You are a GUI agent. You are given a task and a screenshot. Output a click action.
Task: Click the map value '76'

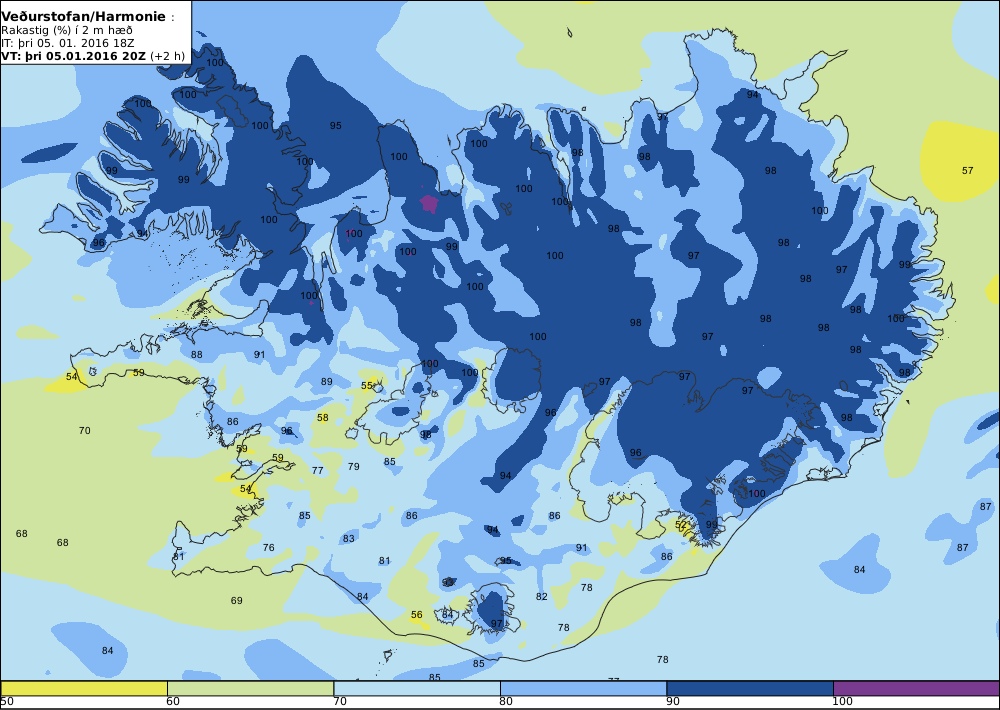268,547
